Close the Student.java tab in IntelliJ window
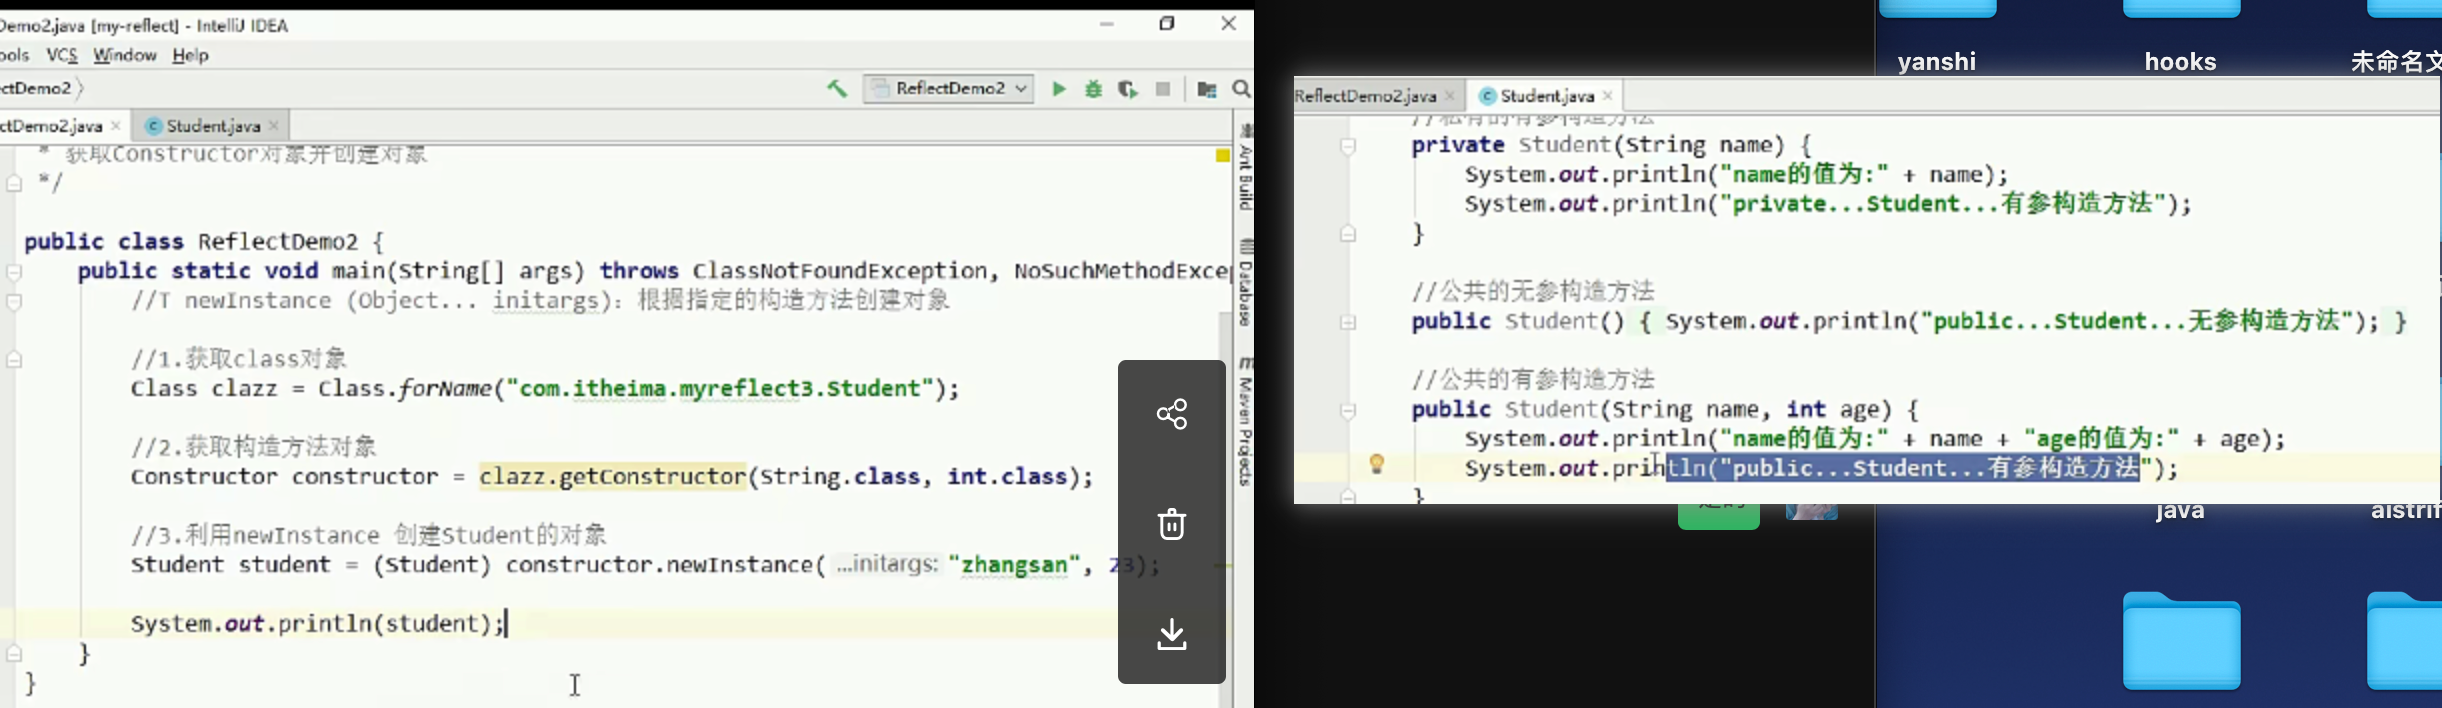 click(x=274, y=126)
